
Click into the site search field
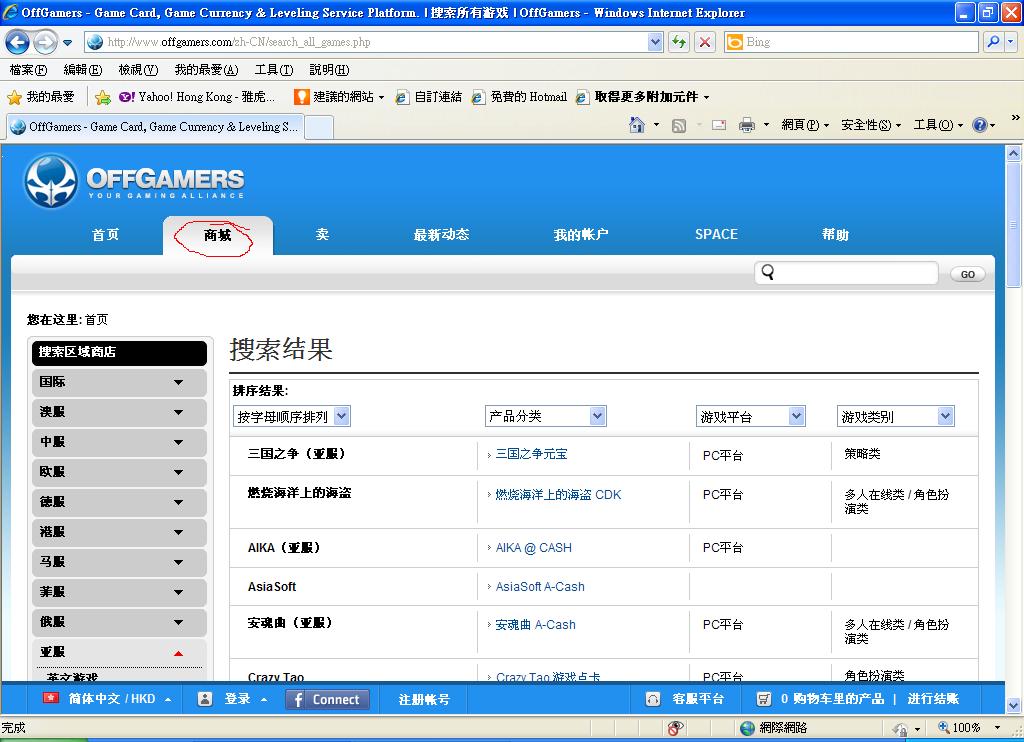pos(846,273)
